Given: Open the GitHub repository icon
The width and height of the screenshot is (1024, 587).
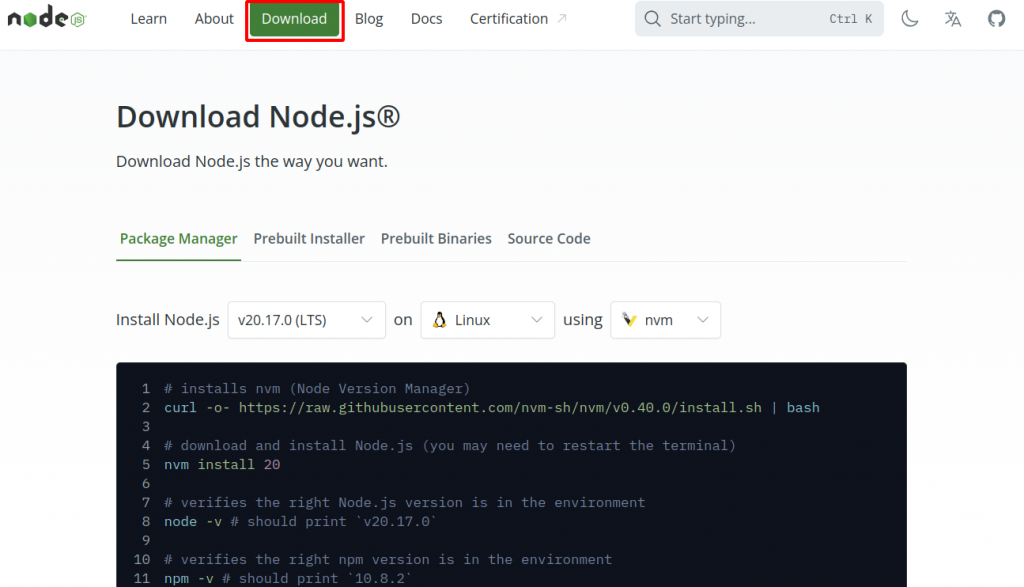Looking at the screenshot, I should pos(996,18).
